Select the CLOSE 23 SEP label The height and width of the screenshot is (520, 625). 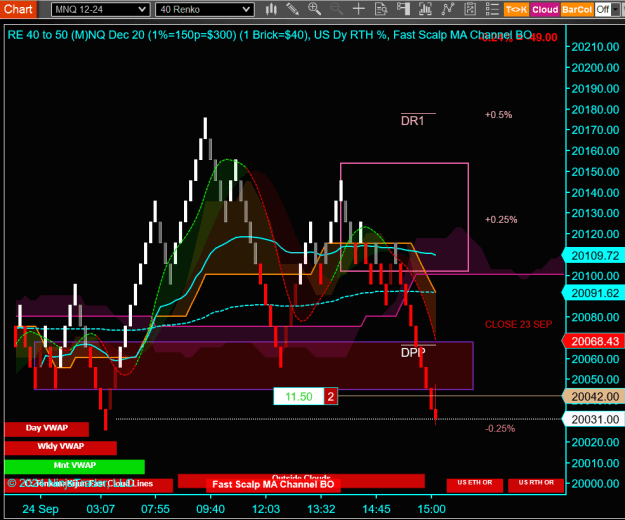[x=519, y=324]
